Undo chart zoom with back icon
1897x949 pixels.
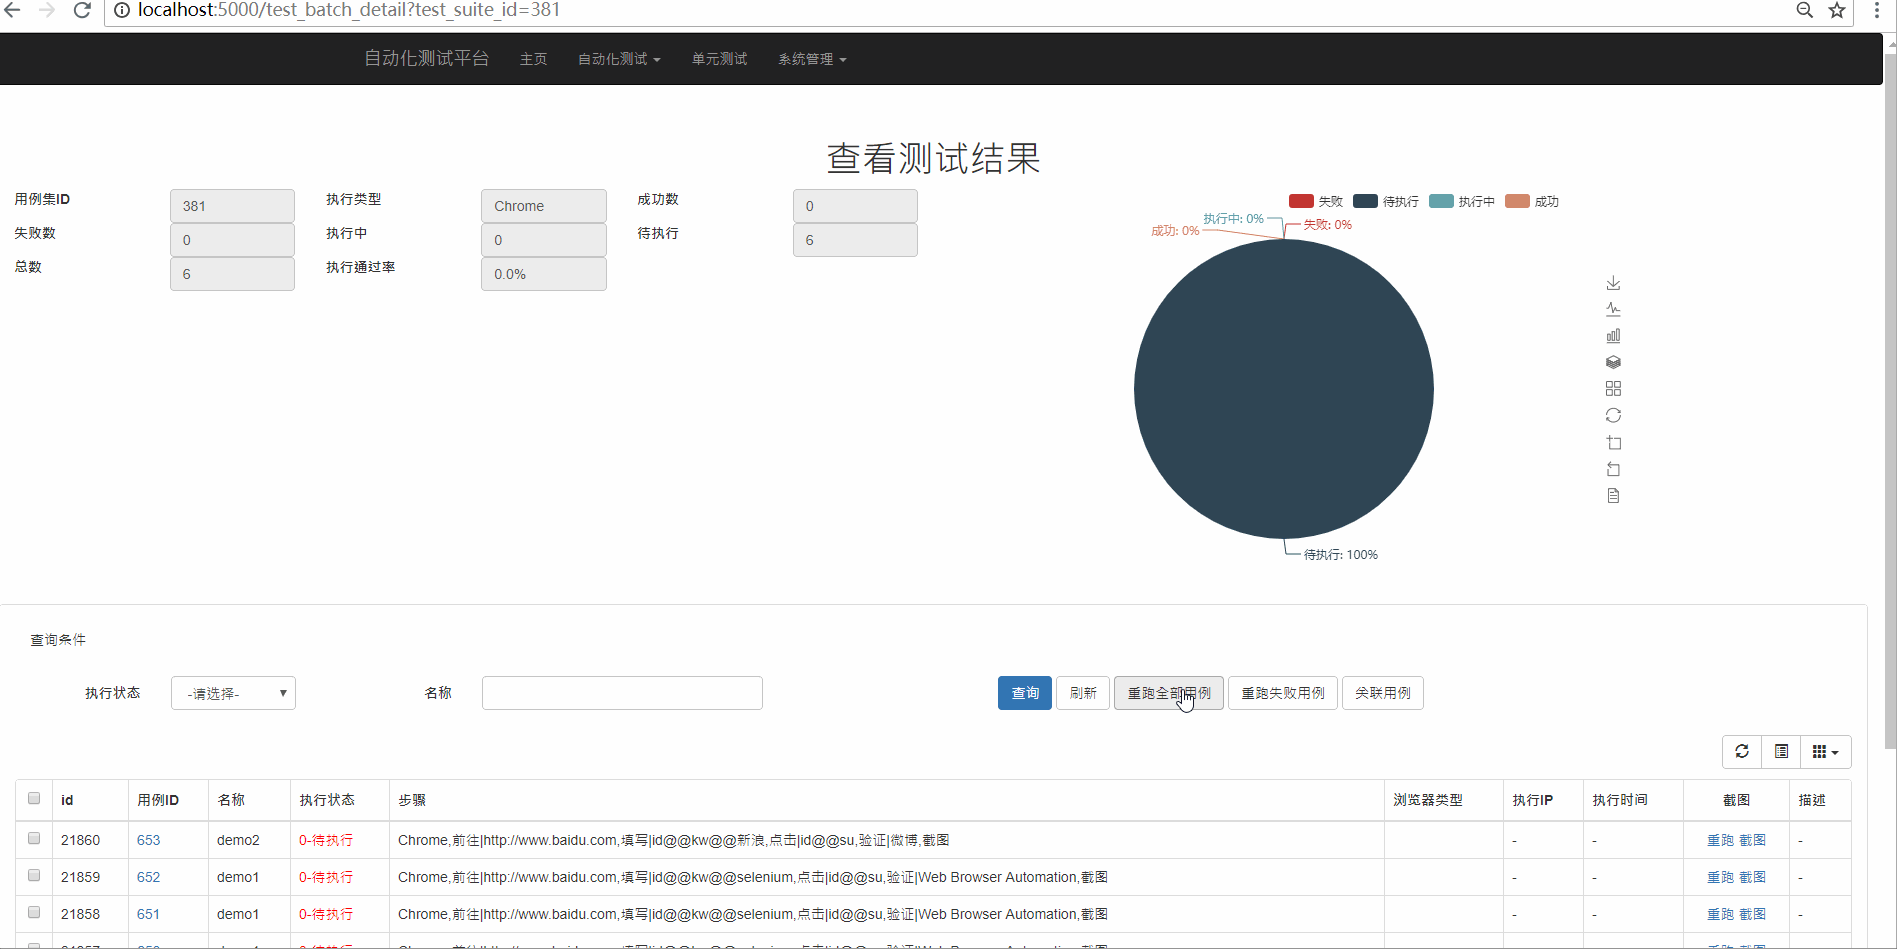point(1613,469)
